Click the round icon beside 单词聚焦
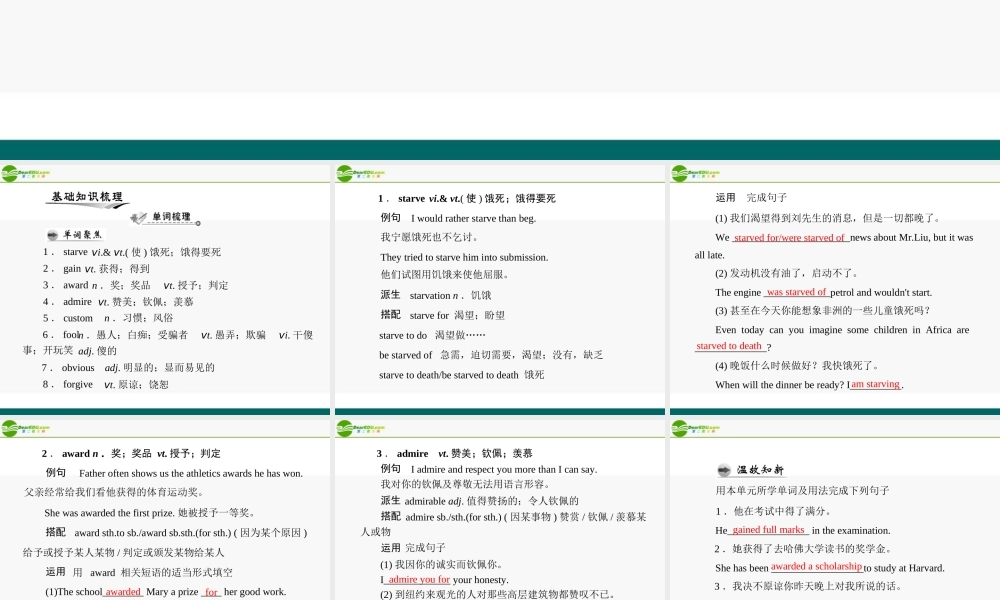This screenshot has width=1000, height=600. click(52, 235)
